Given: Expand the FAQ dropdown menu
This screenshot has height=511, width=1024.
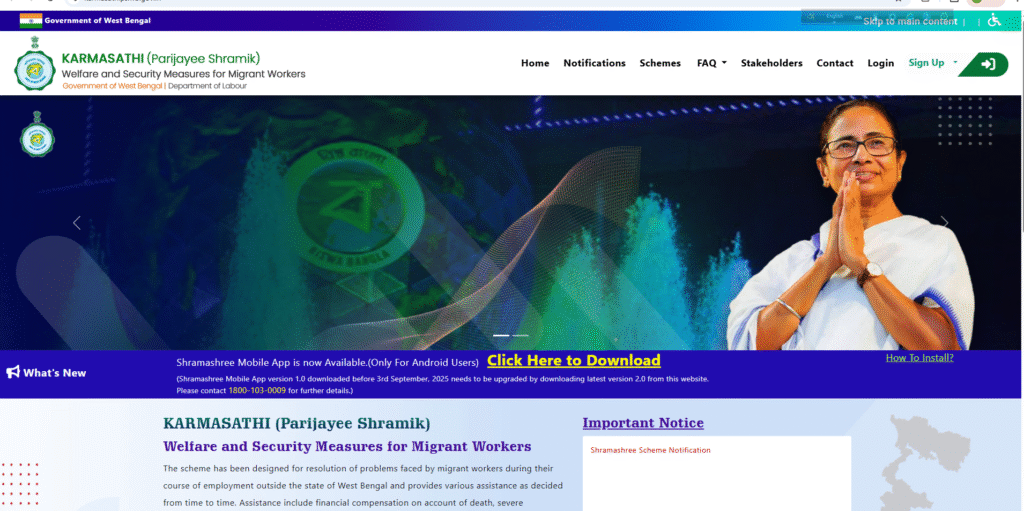Looking at the screenshot, I should (712, 63).
